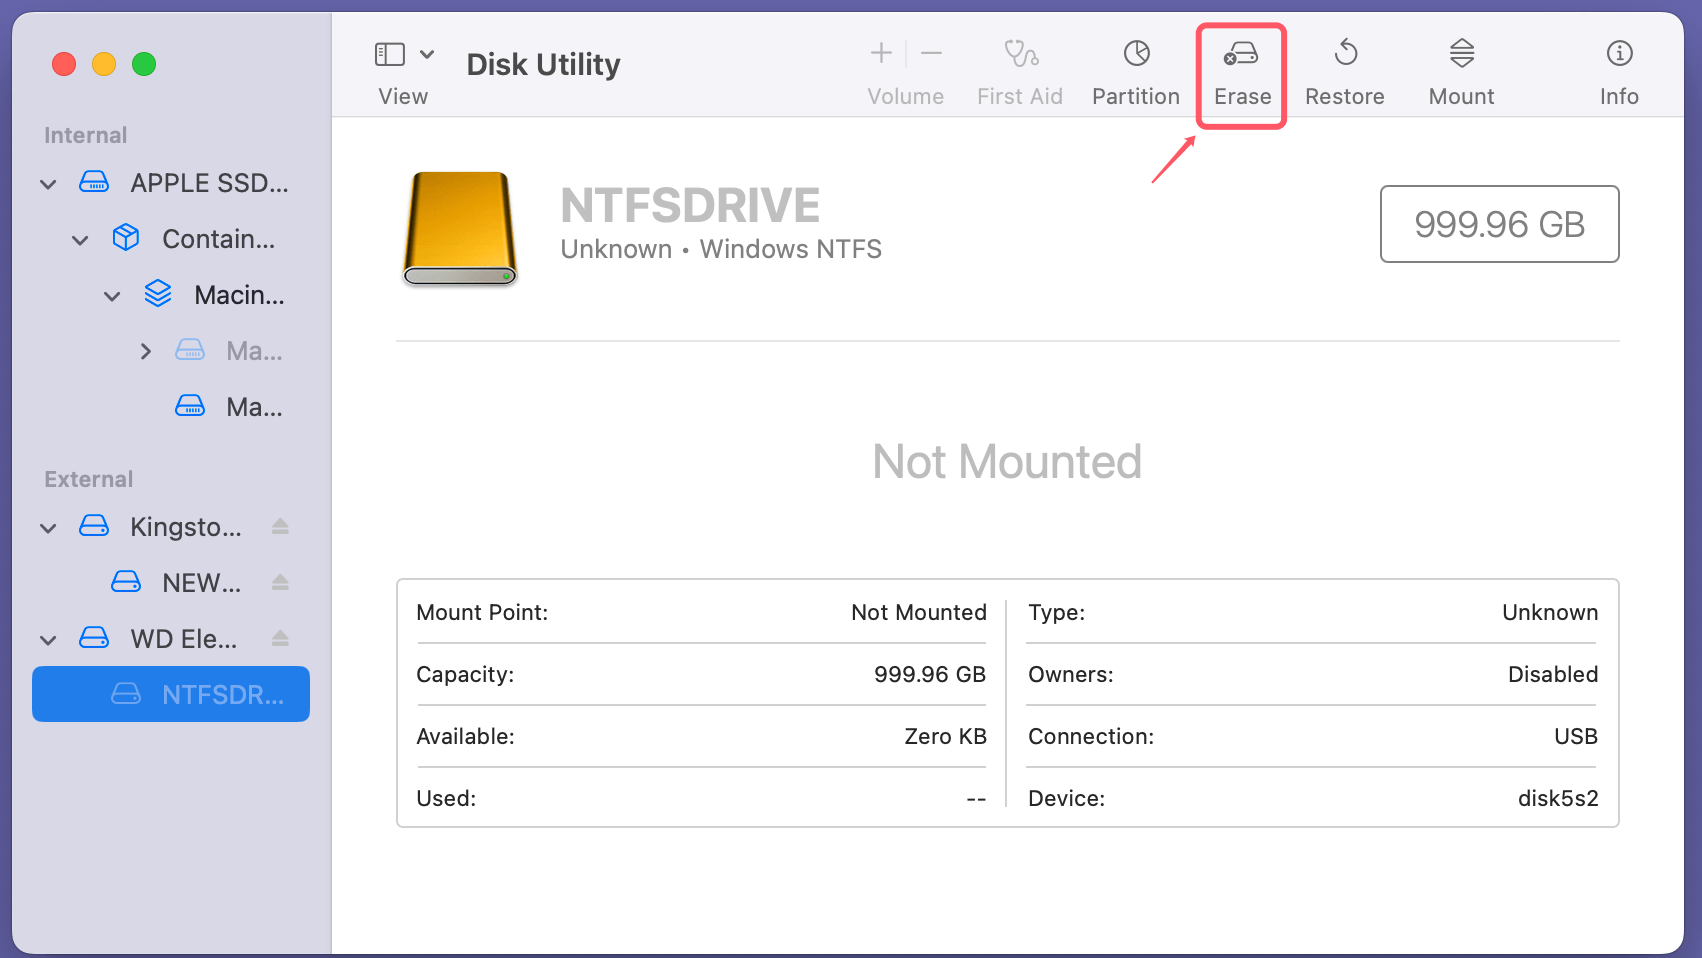This screenshot has width=1702, height=958.
Task: Click the 999.96 GB capacity box
Action: point(1499,224)
